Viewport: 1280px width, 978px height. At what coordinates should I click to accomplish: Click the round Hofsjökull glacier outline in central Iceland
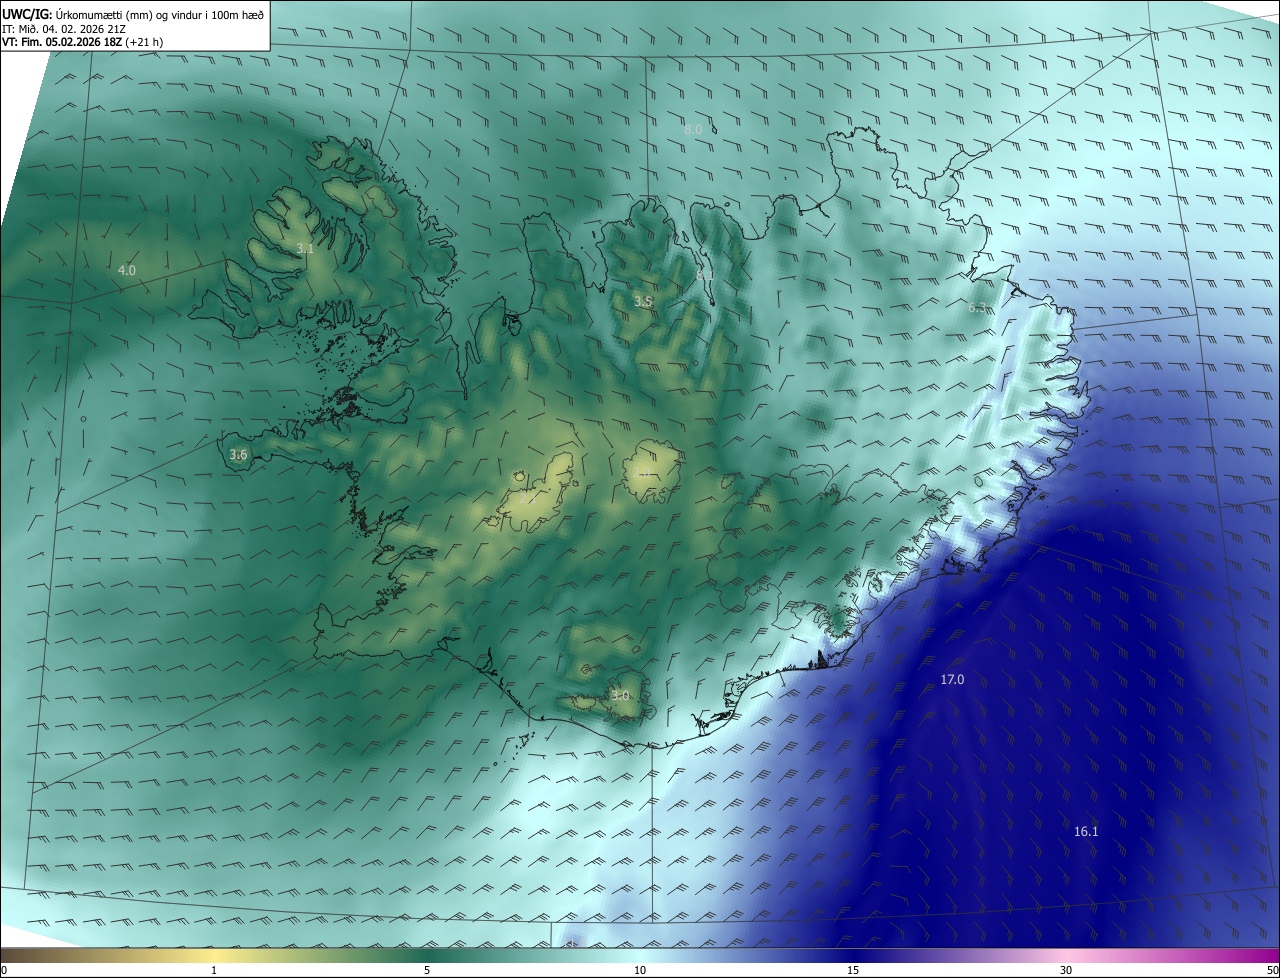pyautogui.click(x=651, y=473)
